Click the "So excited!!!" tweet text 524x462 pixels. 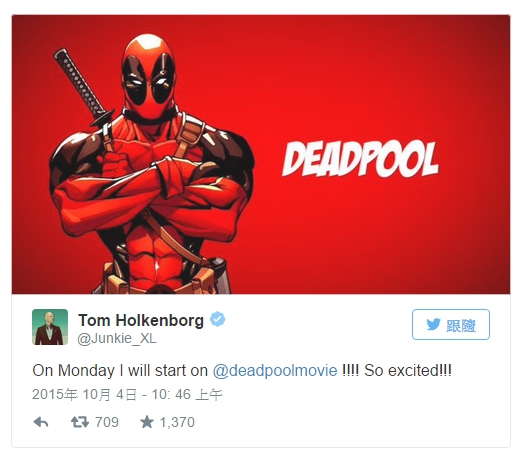(x=408, y=370)
